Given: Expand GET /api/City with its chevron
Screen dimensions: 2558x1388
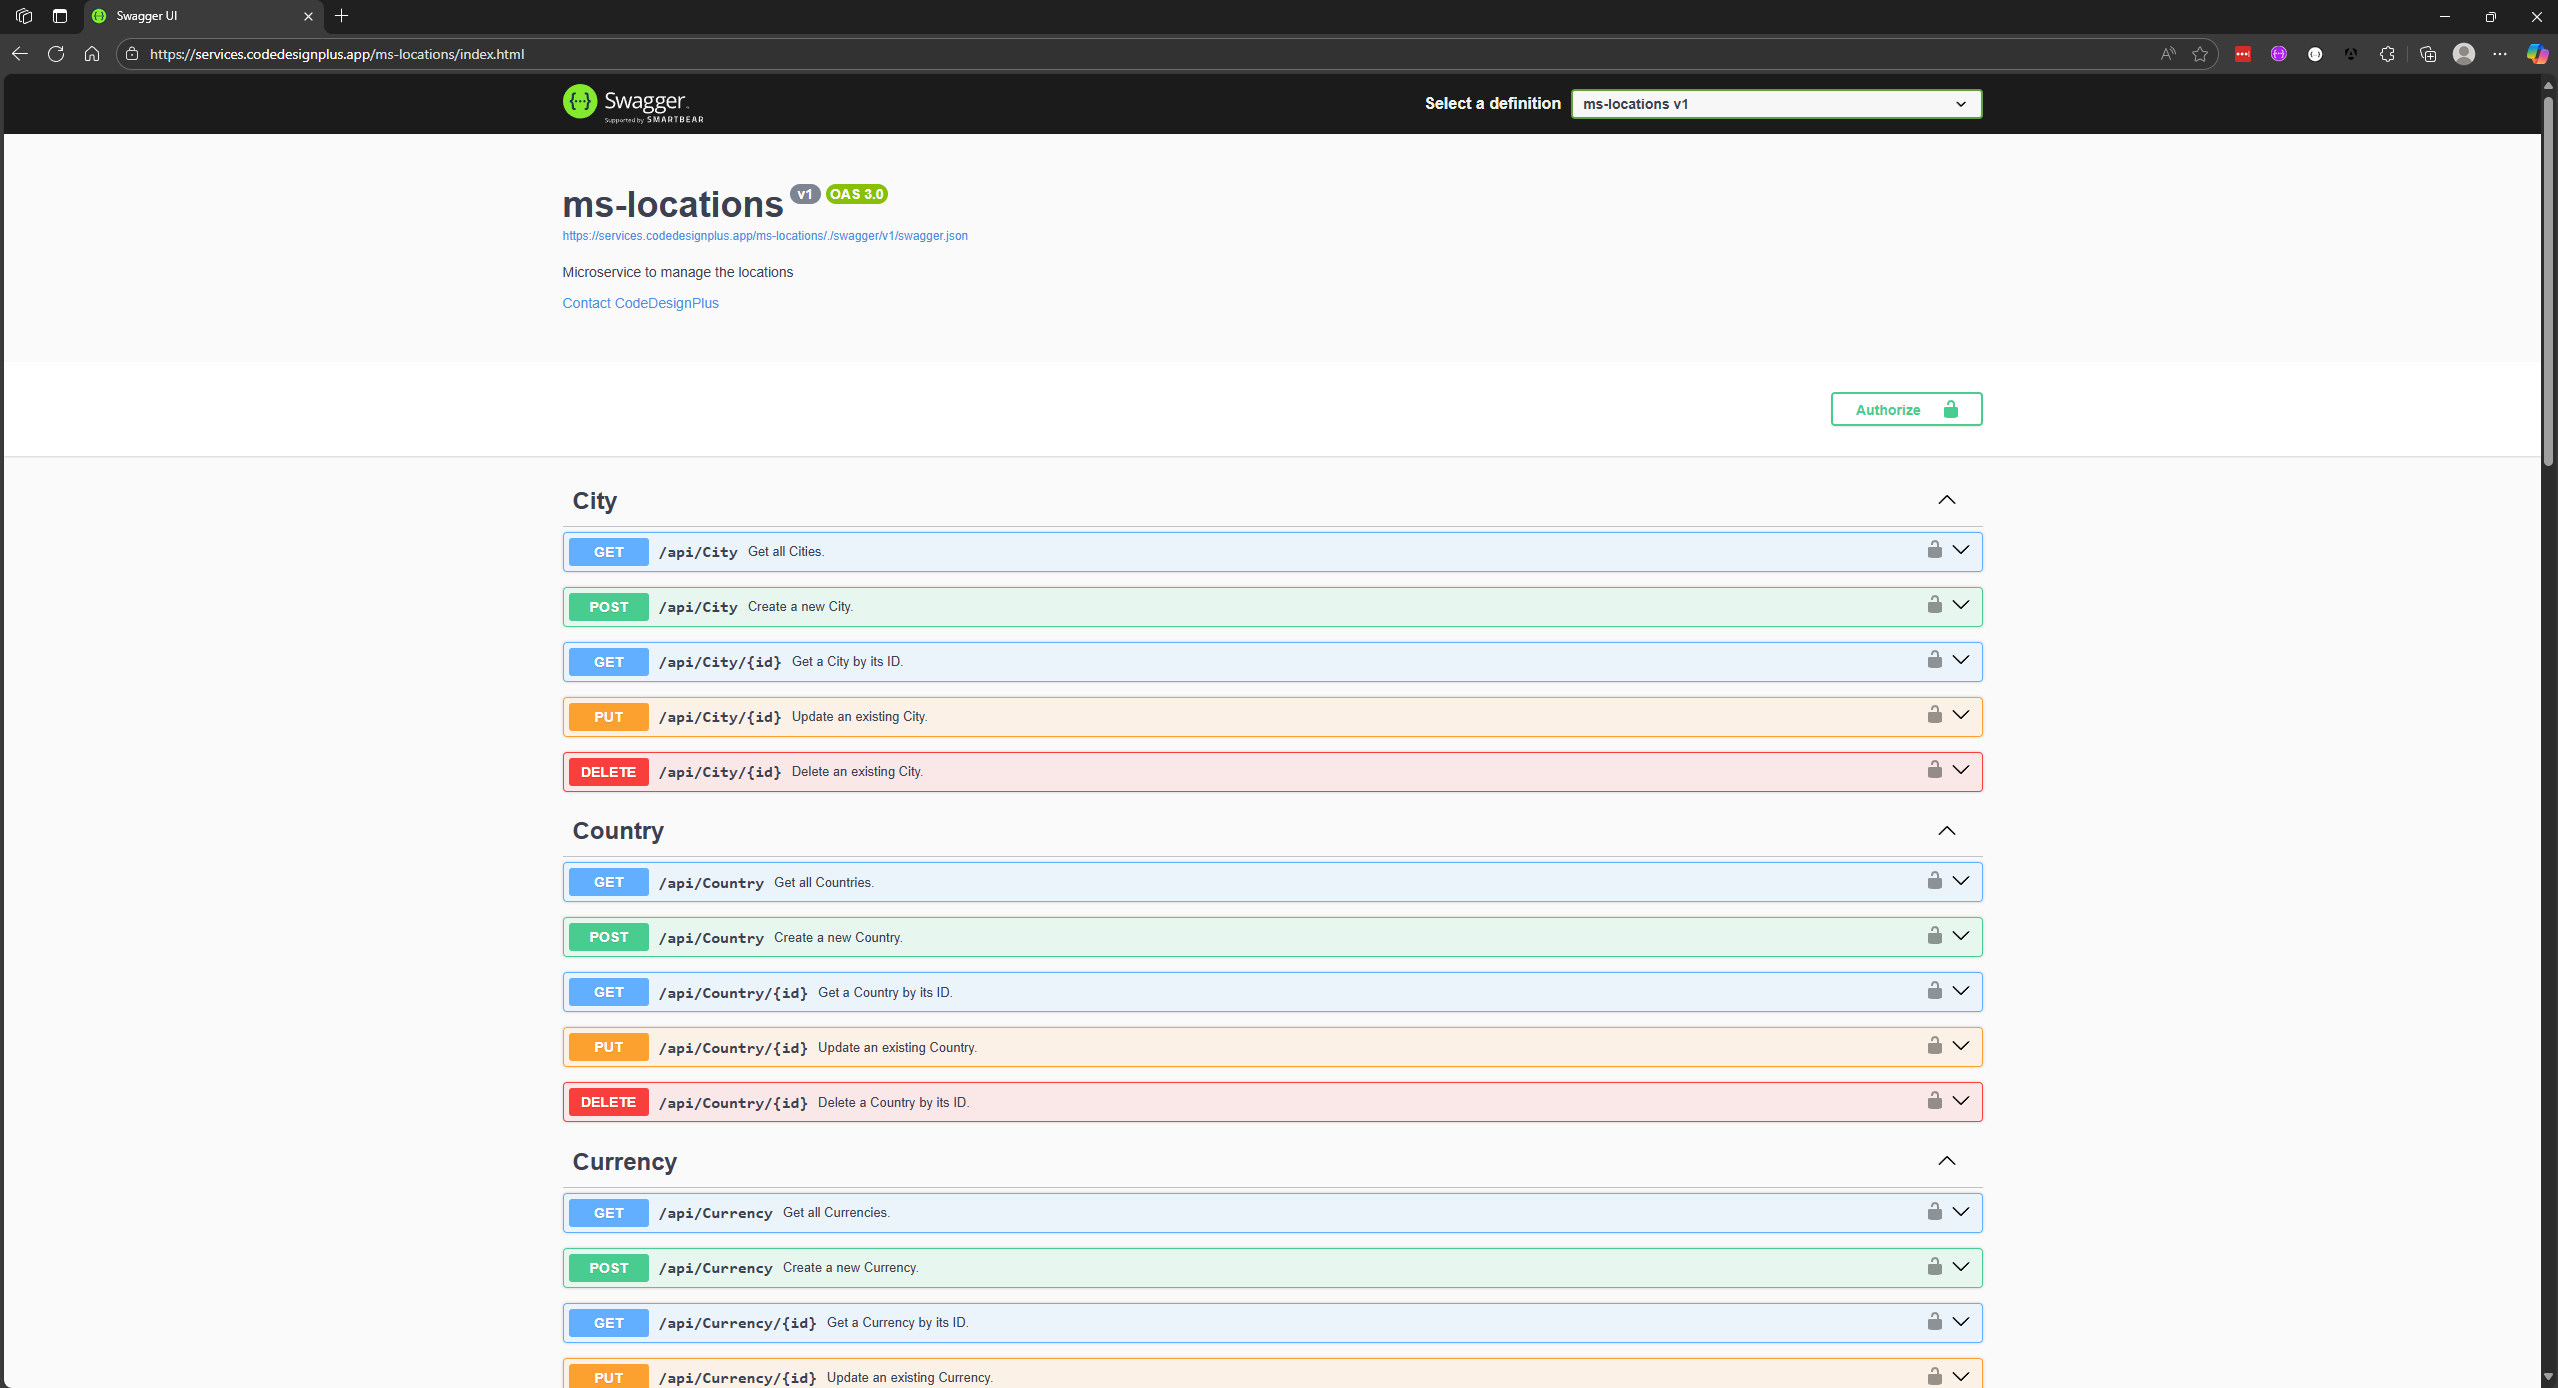Looking at the screenshot, I should (1960, 550).
